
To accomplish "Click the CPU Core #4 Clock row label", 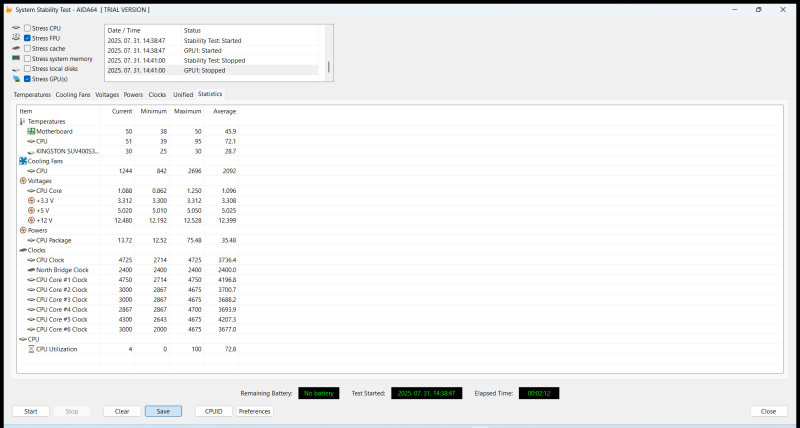I will tap(62, 310).
